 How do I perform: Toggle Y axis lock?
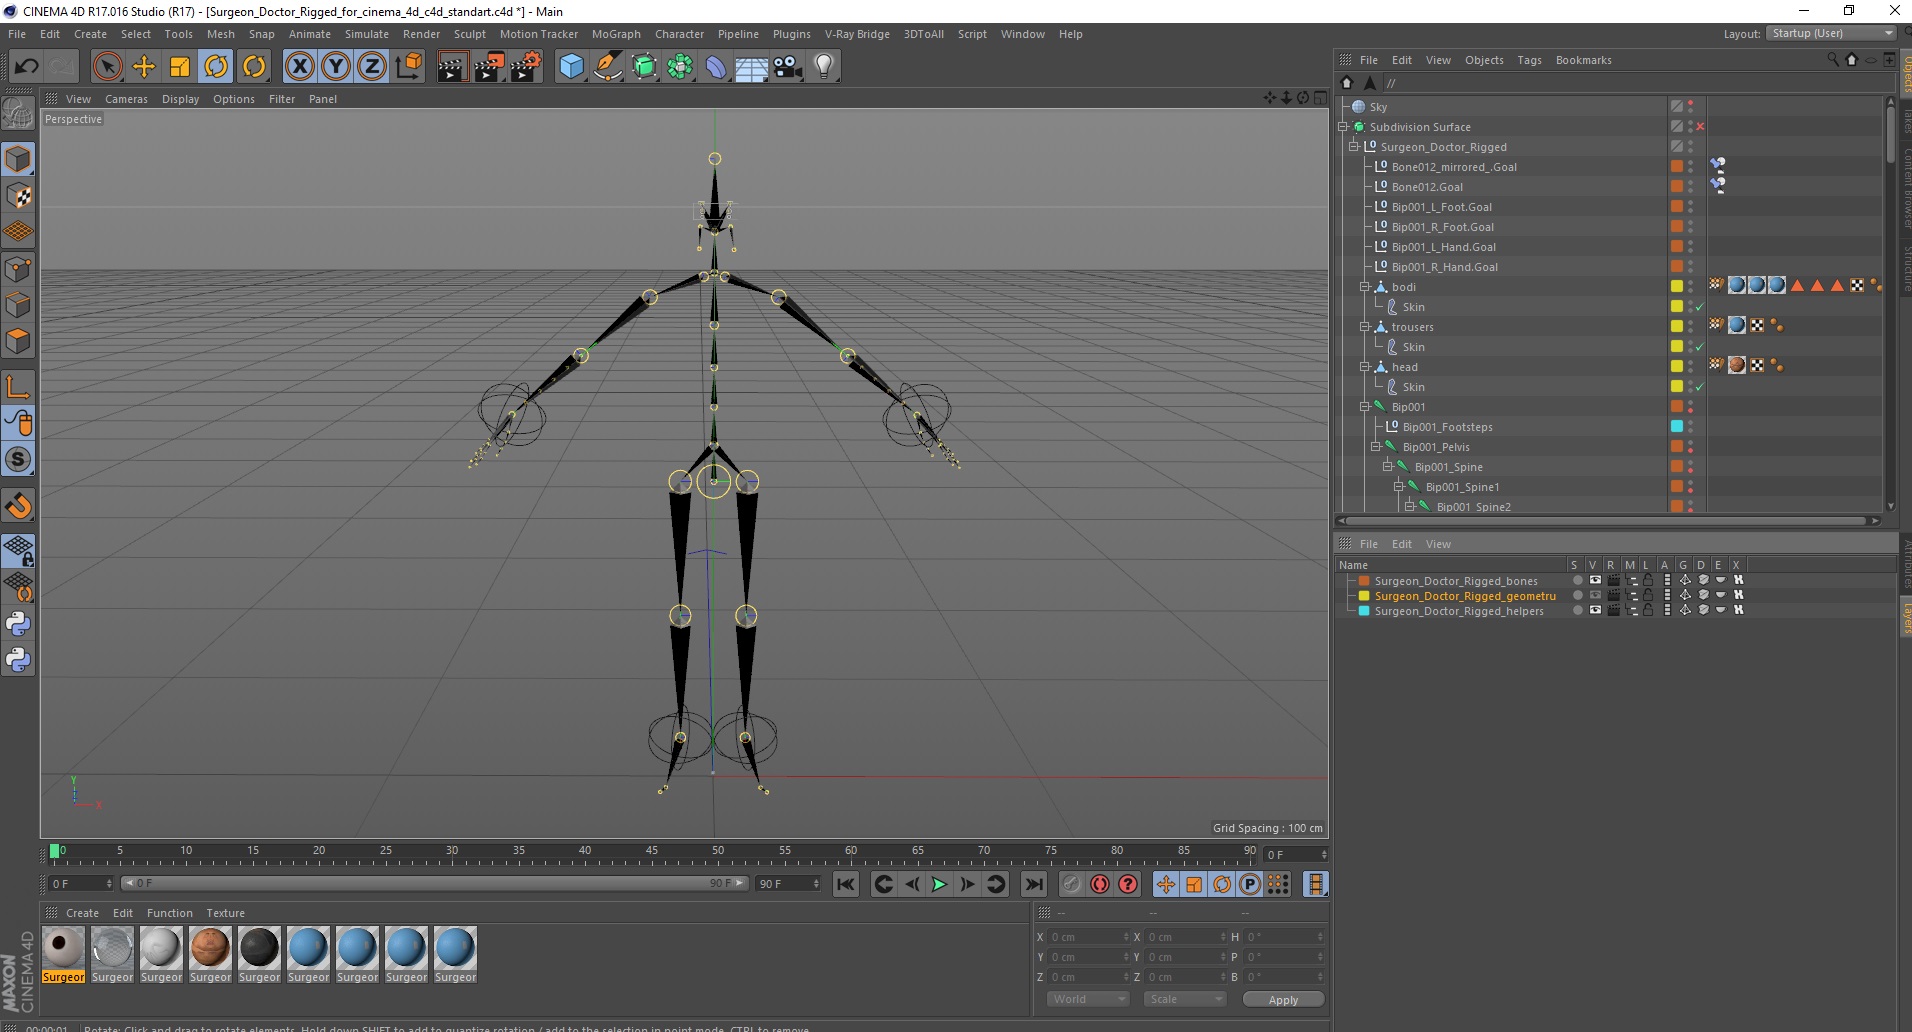pyautogui.click(x=336, y=67)
